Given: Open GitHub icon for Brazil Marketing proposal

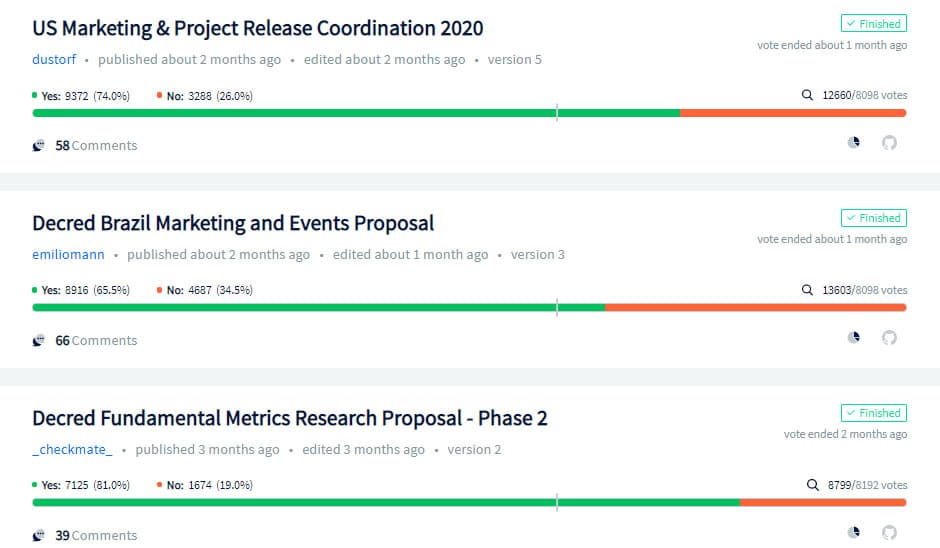Looking at the screenshot, I should (889, 338).
